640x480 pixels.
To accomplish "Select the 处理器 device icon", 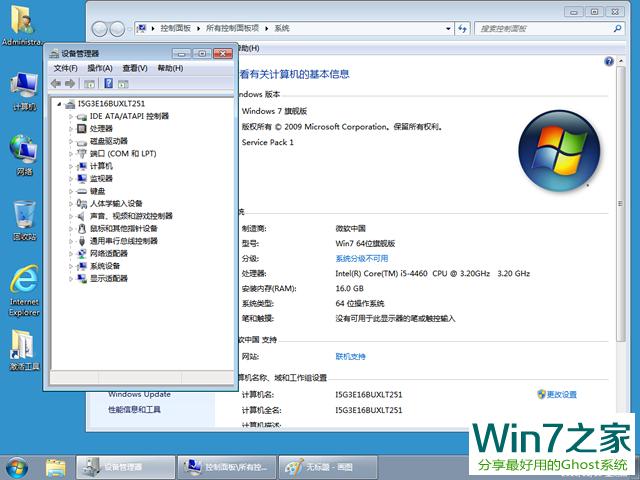I will [x=82, y=129].
